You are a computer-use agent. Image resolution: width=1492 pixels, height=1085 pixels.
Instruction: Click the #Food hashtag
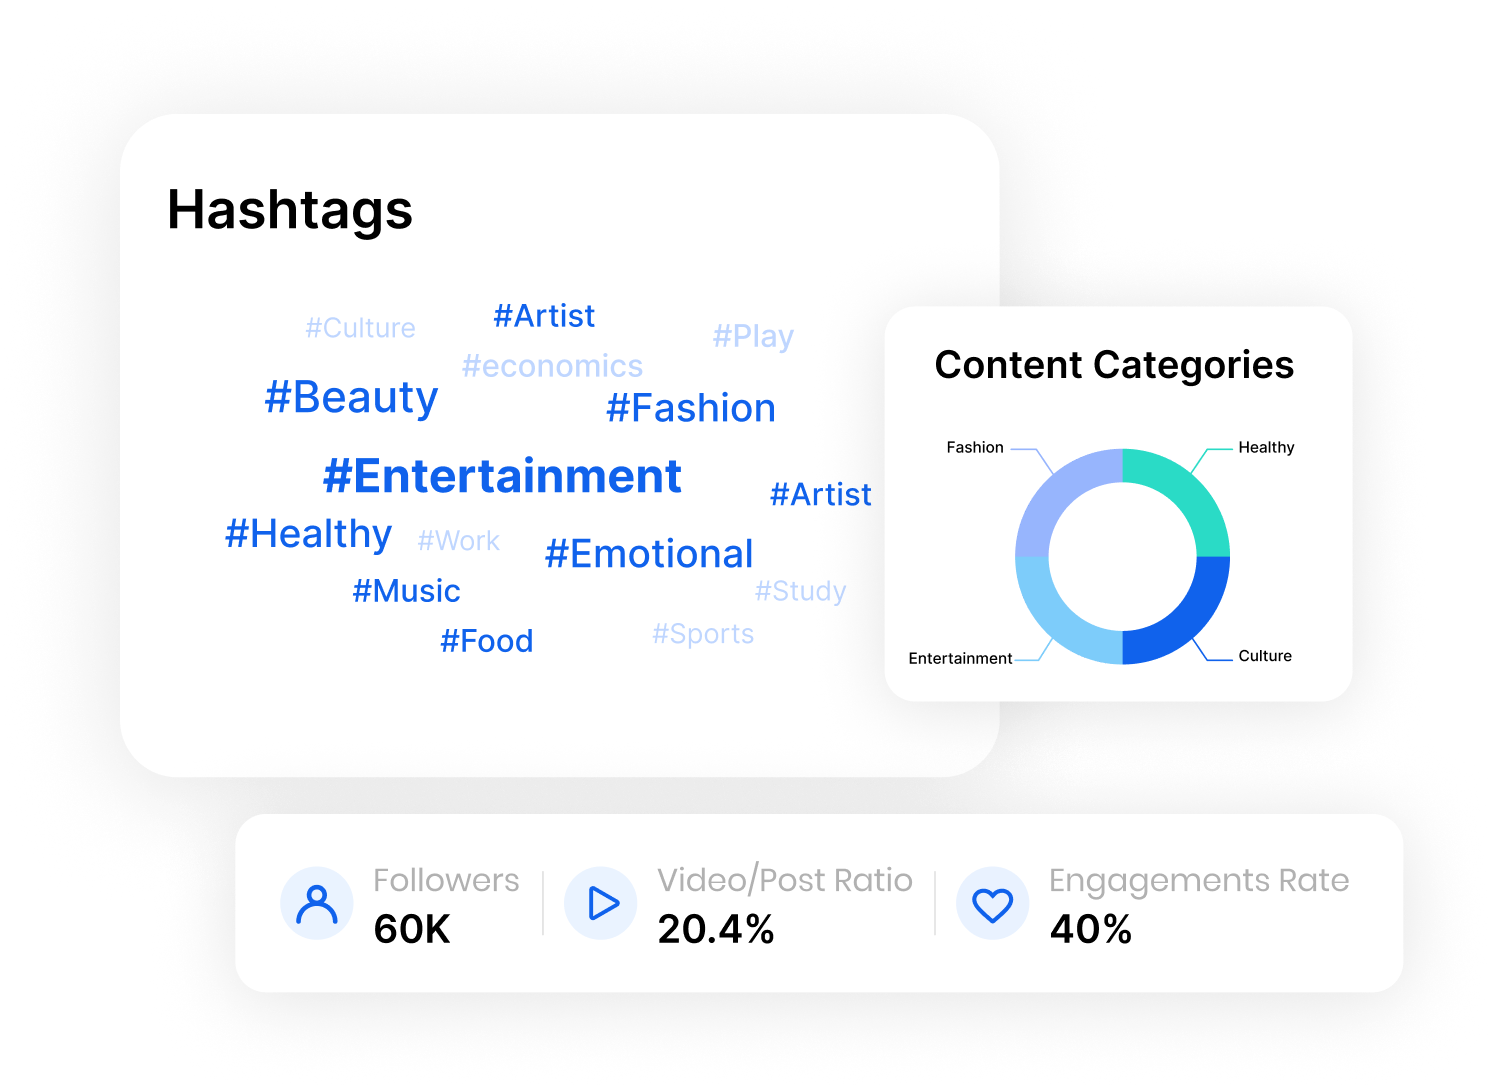(x=487, y=641)
